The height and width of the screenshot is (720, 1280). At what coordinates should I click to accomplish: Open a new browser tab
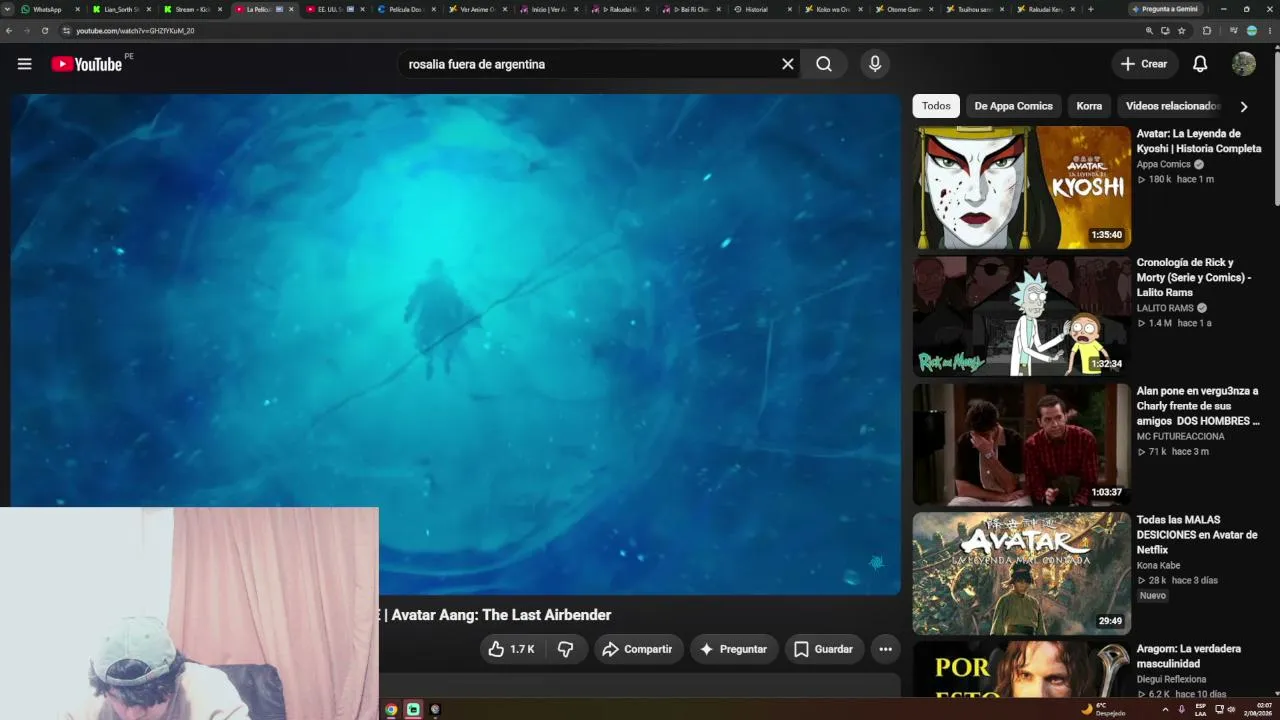[x=1090, y=9]
